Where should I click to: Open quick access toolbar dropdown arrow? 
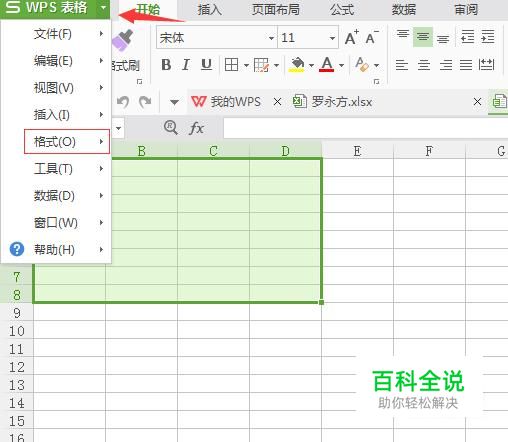click(x=174, y=102)
